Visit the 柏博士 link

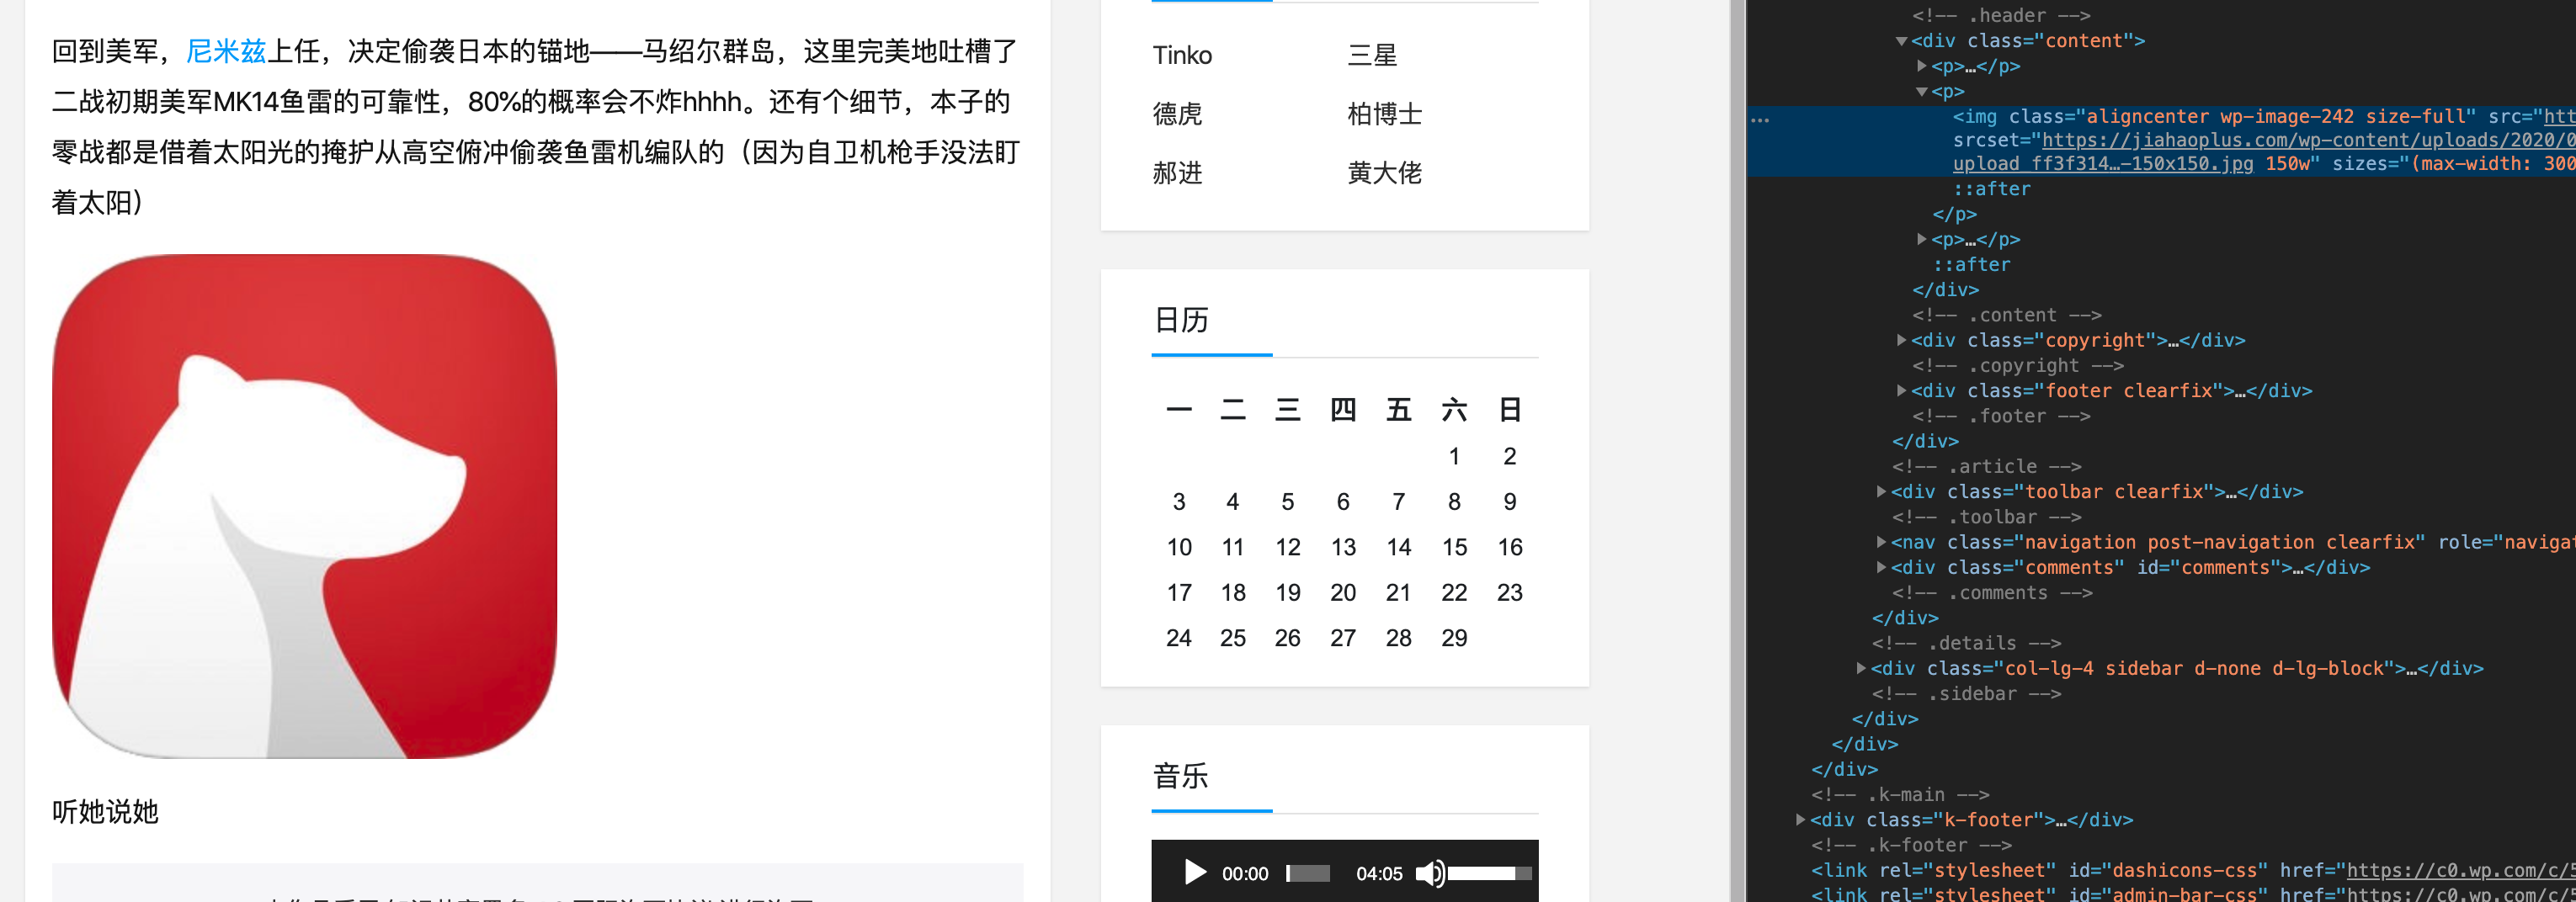(x=1385, y=114)
